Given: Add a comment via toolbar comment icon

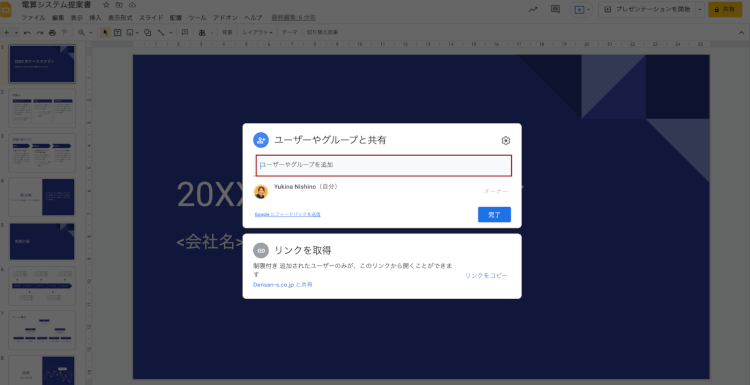Looking at the screenshot, I should tap(185, 33).
